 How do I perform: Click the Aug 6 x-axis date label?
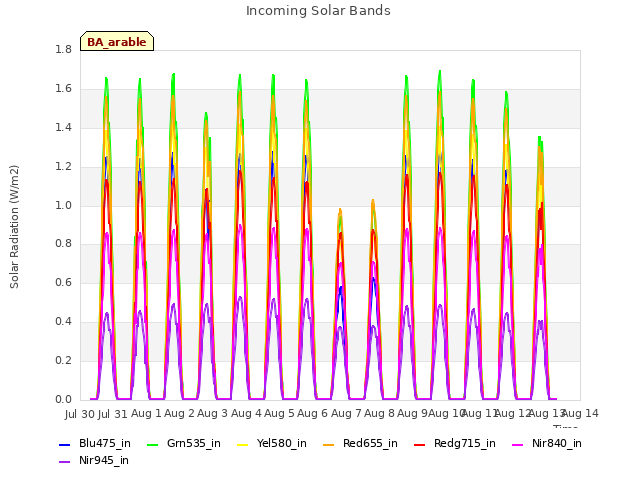pos(312,413)
